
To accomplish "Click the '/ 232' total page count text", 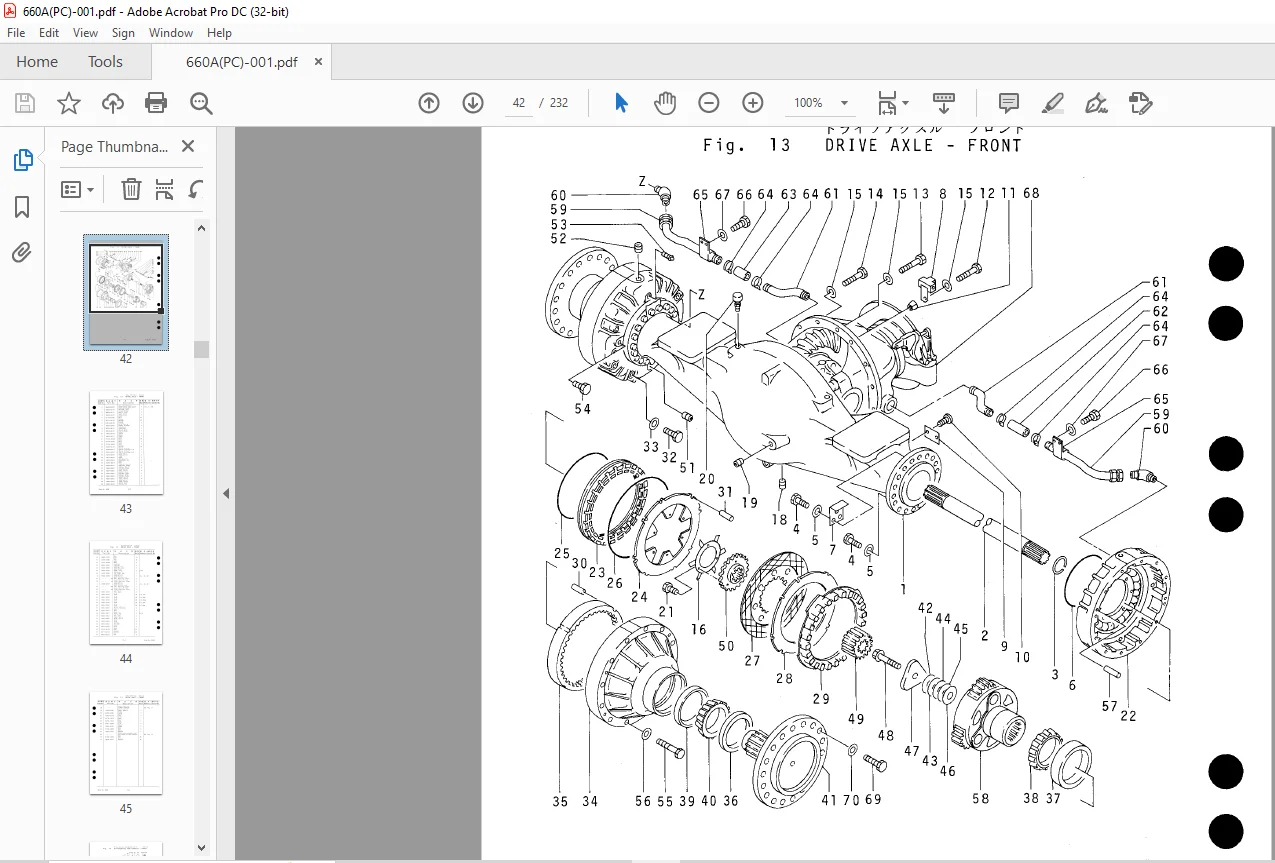I will 554,103.
